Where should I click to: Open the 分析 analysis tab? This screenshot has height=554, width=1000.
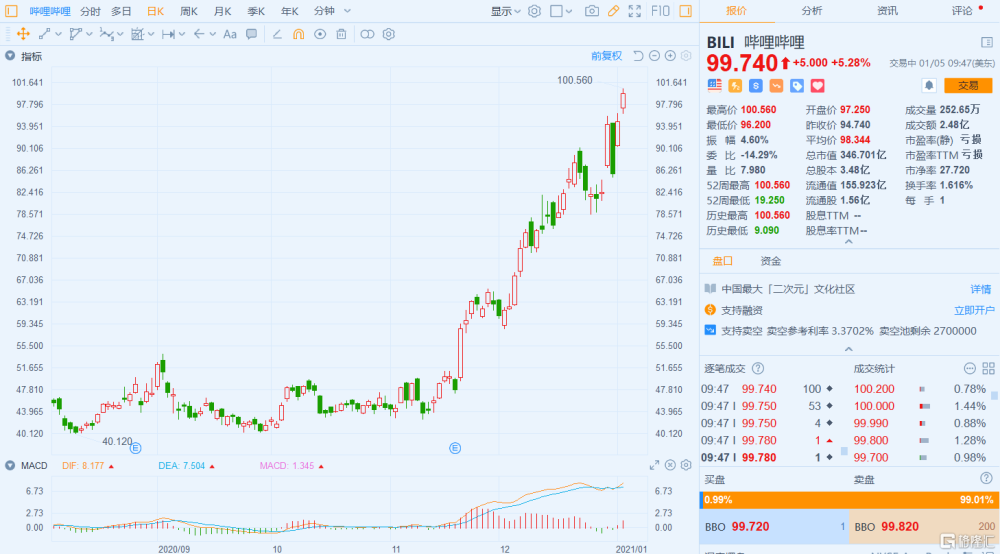pos(812,11)
